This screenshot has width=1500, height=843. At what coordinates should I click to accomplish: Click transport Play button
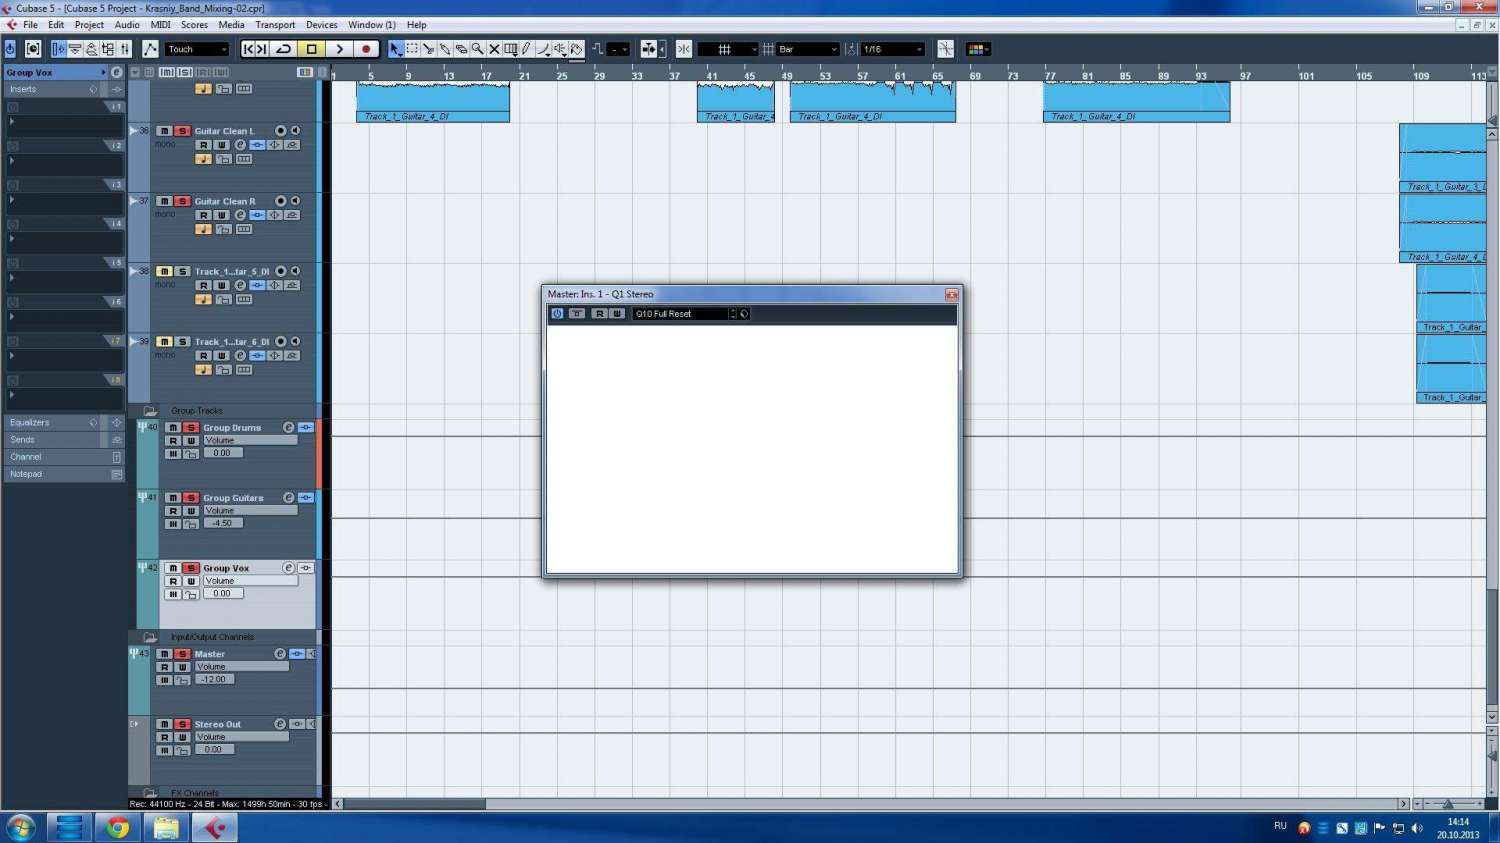[x=339, y=49]
